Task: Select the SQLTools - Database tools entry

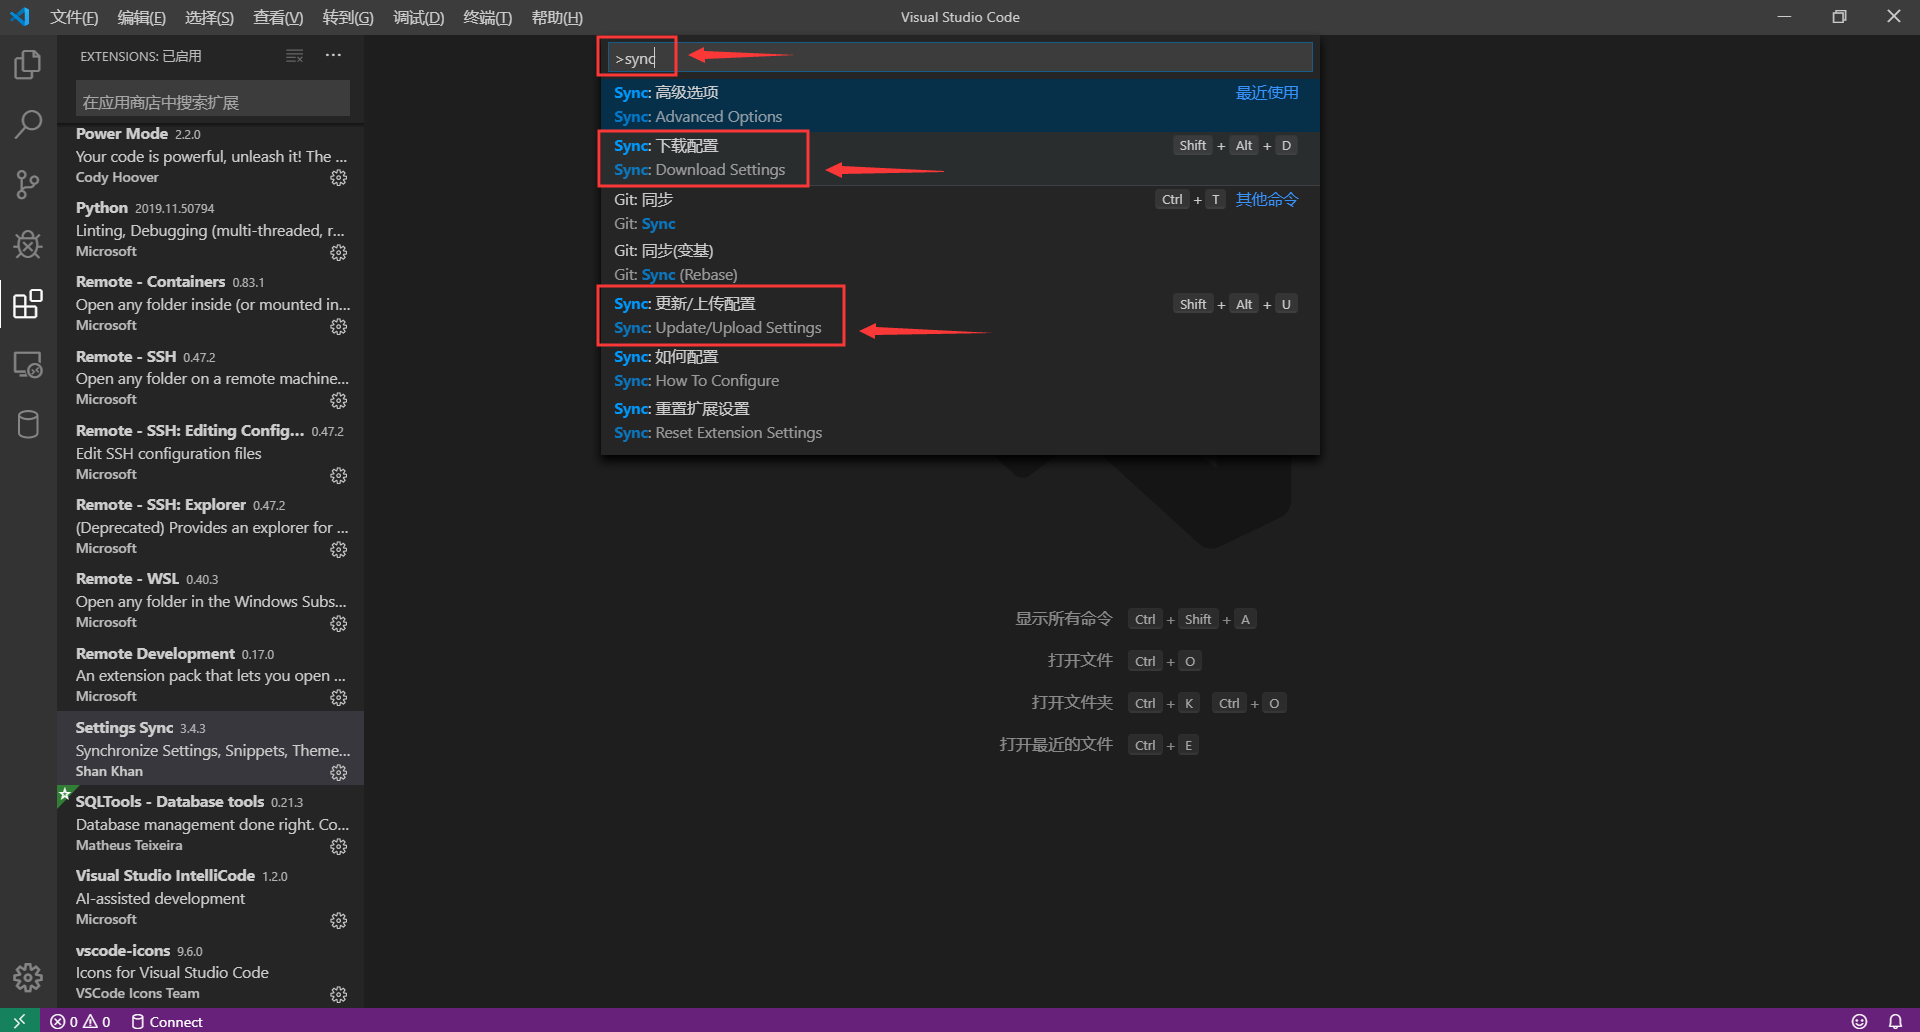Action: click(x=210, y=824)
